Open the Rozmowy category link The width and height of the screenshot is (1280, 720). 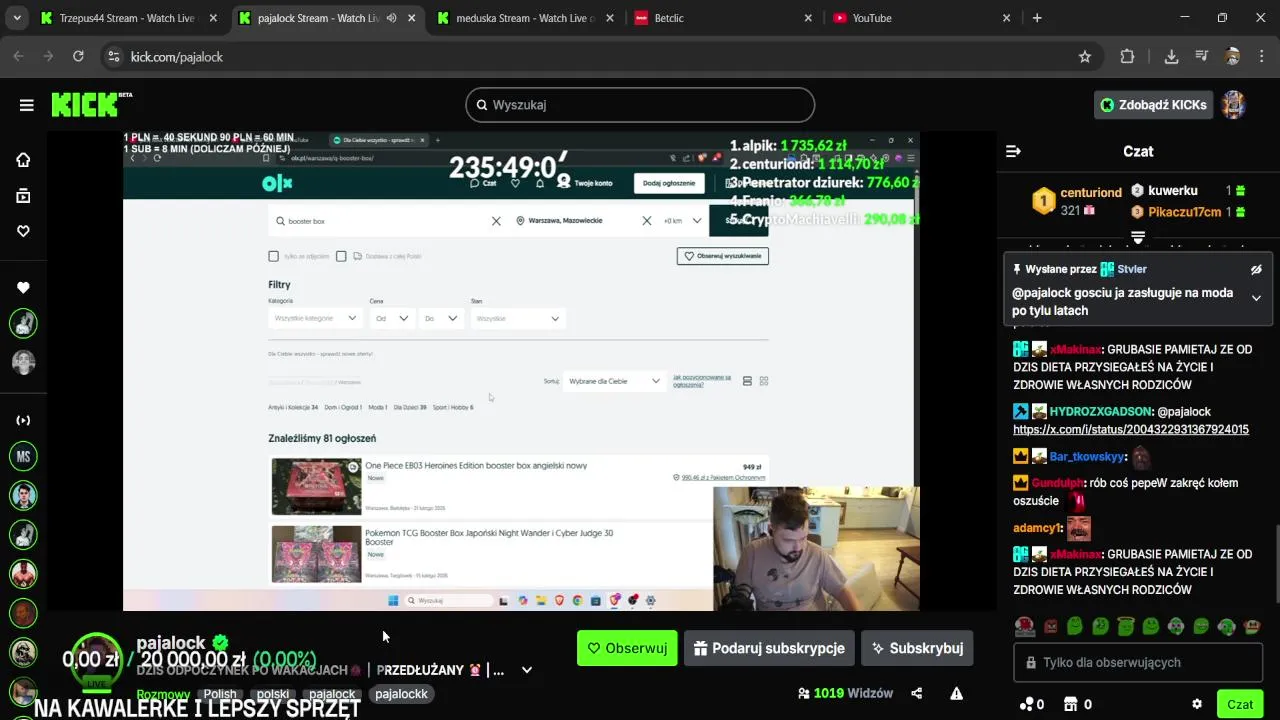pyautogui.click(x=163, y=694)
